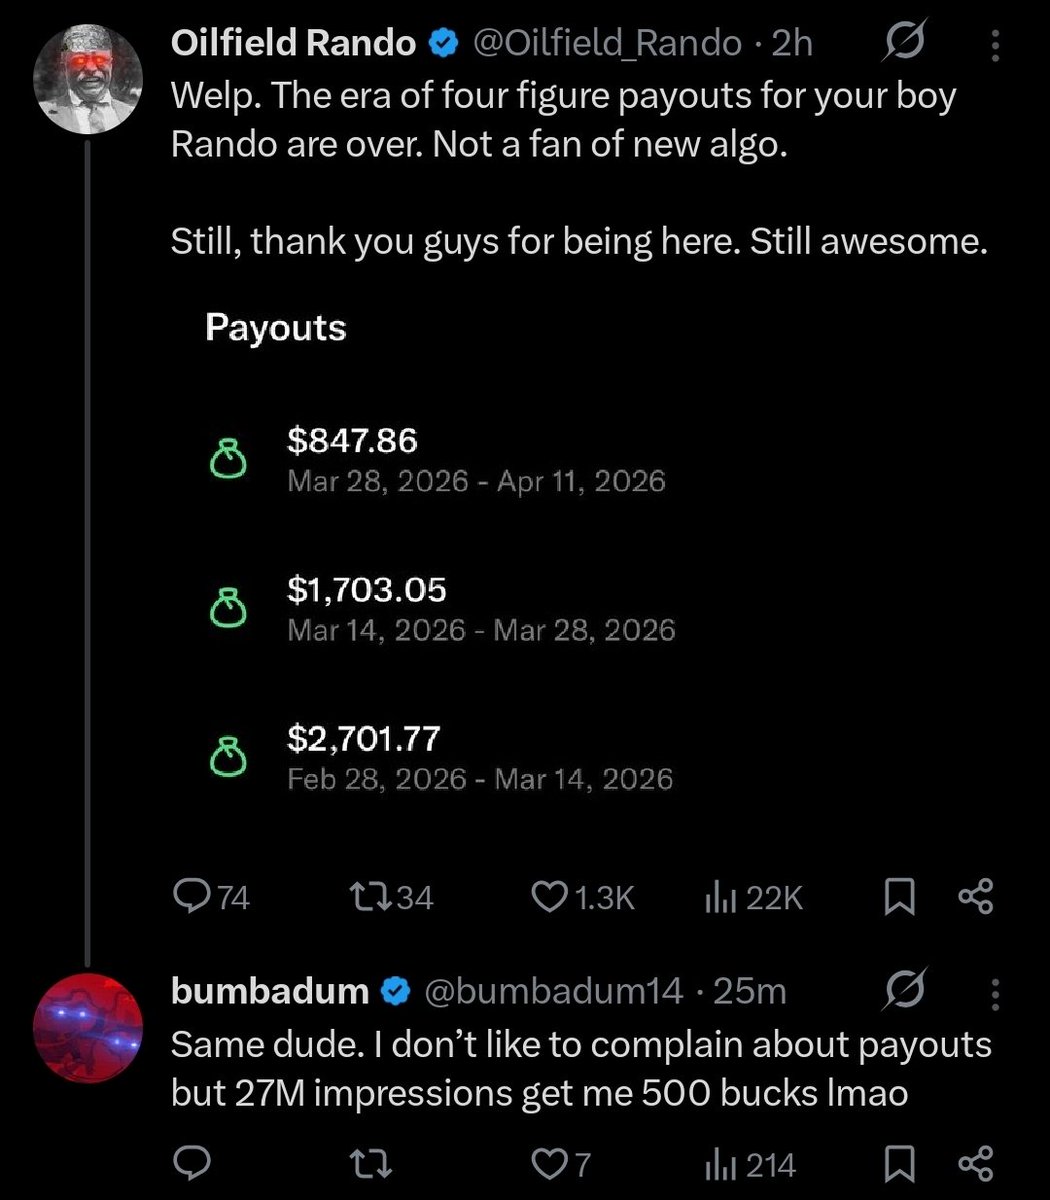Viewport: 1050px width, 1200px height.
Task: Visit the @Oilfield_Rando handle link
Action: tap(606, 43)
